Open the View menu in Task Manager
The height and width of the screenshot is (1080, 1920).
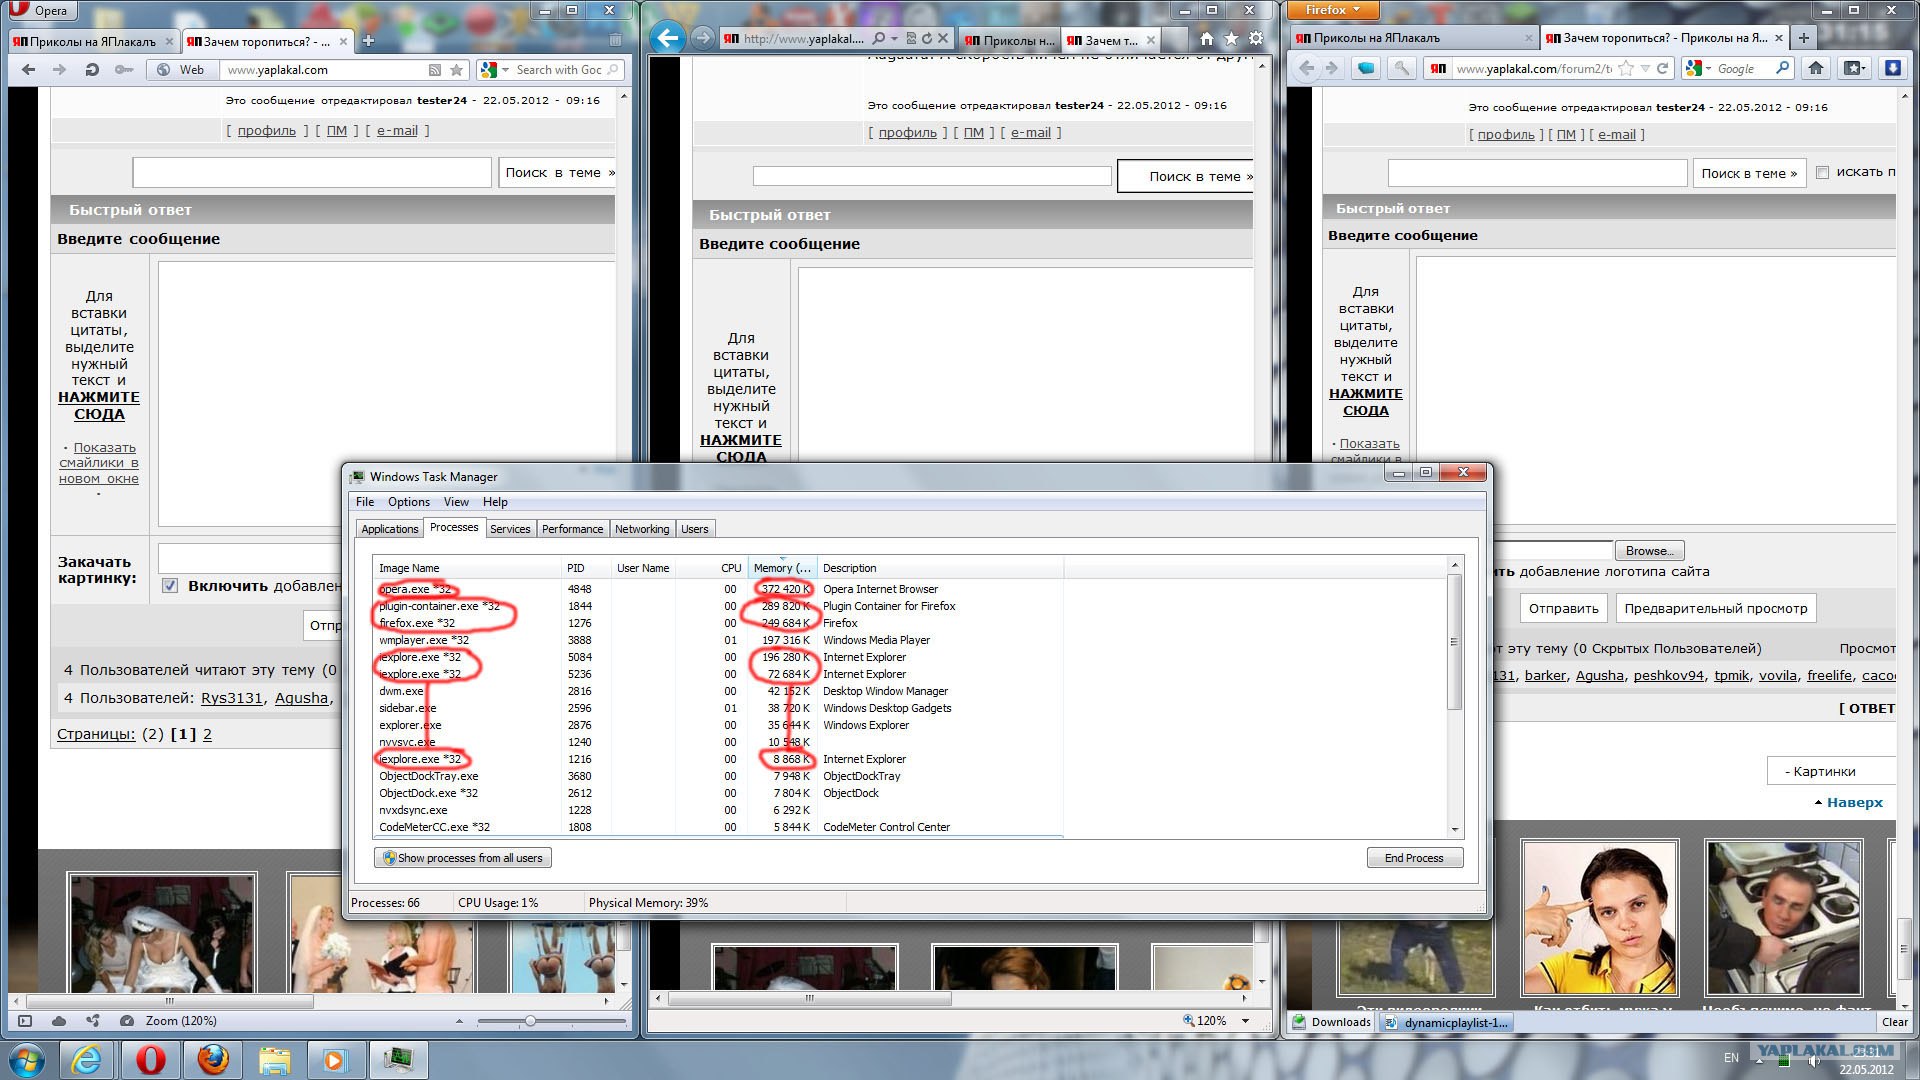pyautogui.click(x=456, y=502)
